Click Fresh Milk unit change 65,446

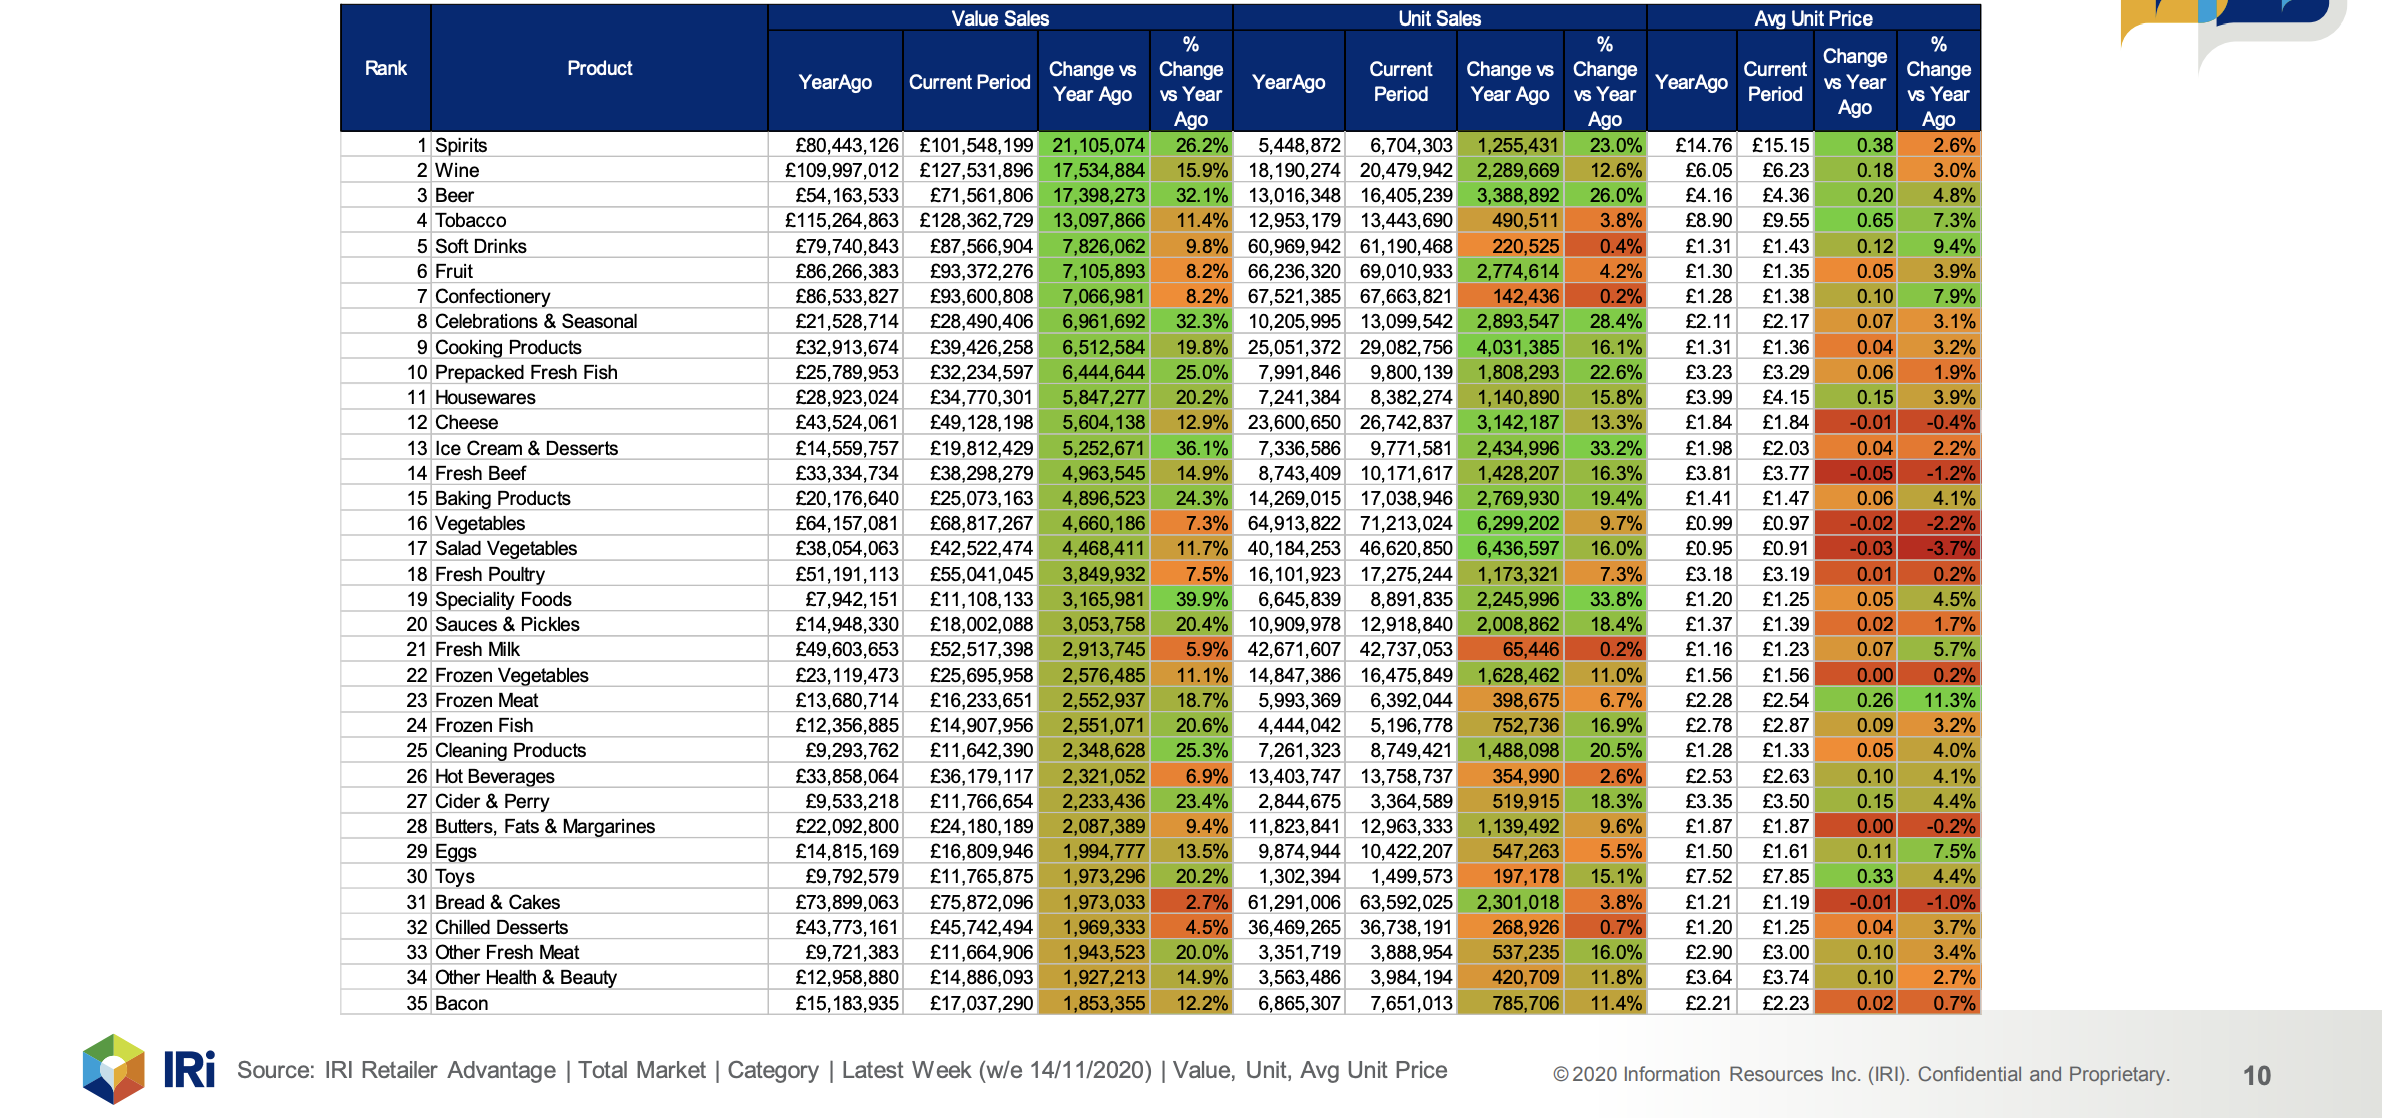(1510, 649)
